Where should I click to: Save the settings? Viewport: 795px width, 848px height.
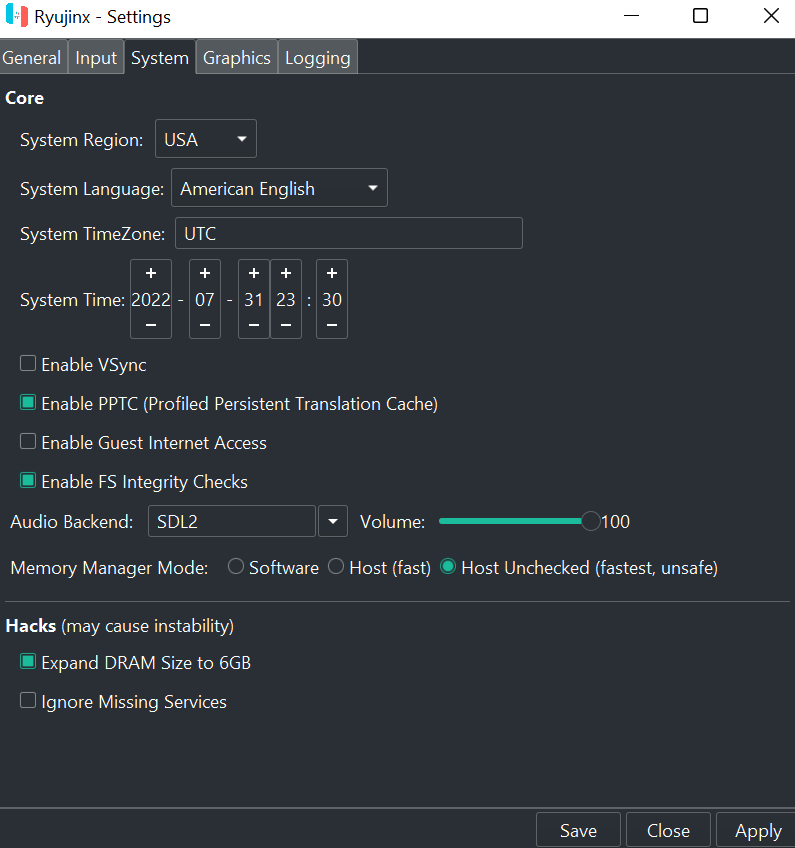578,830
